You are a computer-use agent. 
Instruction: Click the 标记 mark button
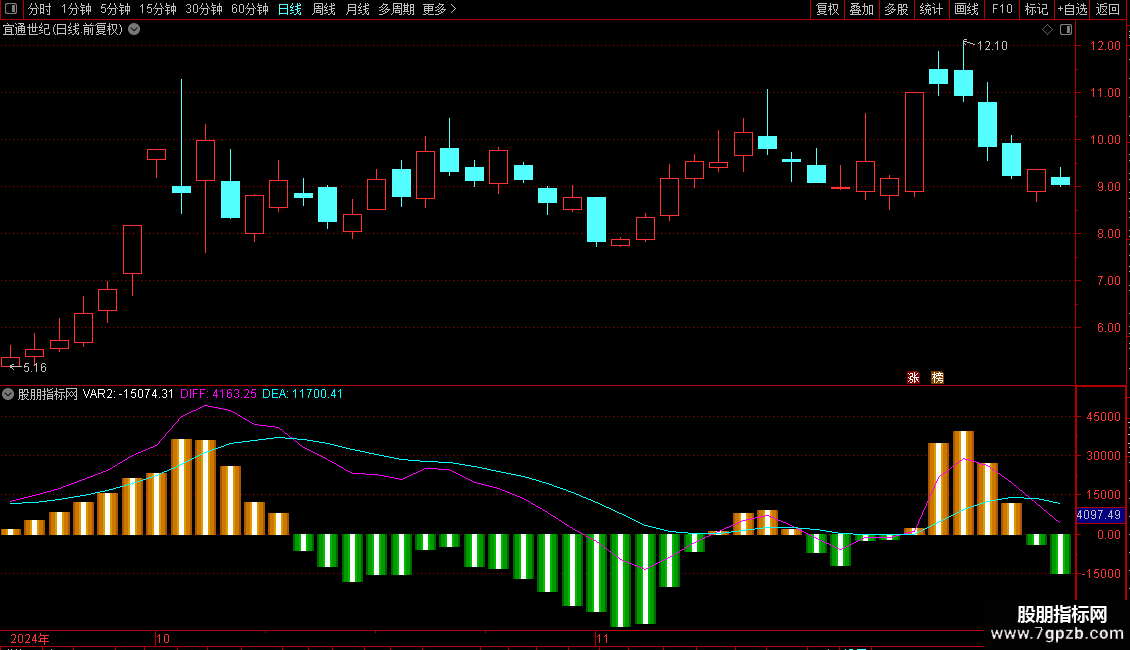click(x=1036, y=9)
